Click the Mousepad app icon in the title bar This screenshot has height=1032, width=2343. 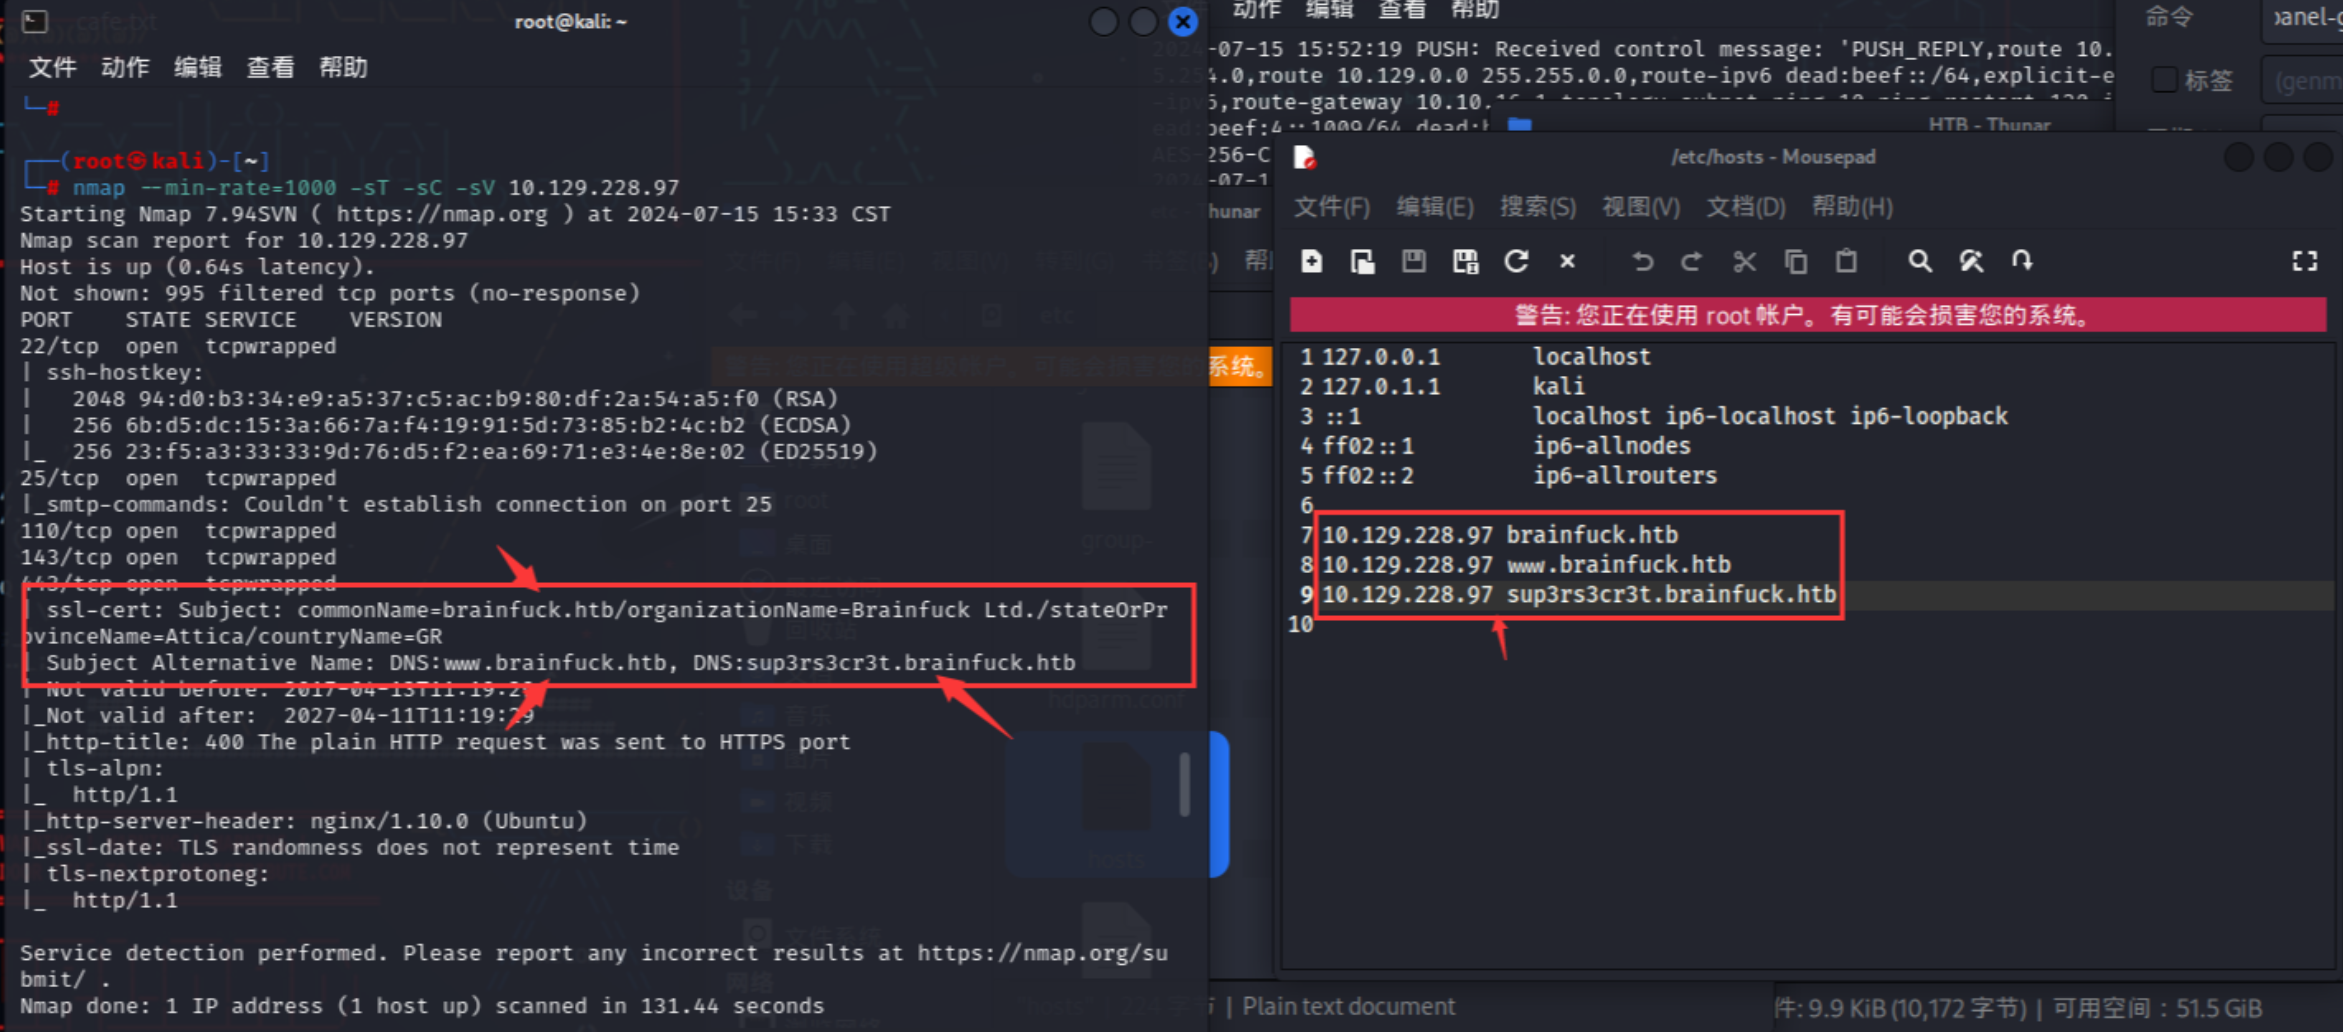pyautogui.click(x=1305, y=158)
